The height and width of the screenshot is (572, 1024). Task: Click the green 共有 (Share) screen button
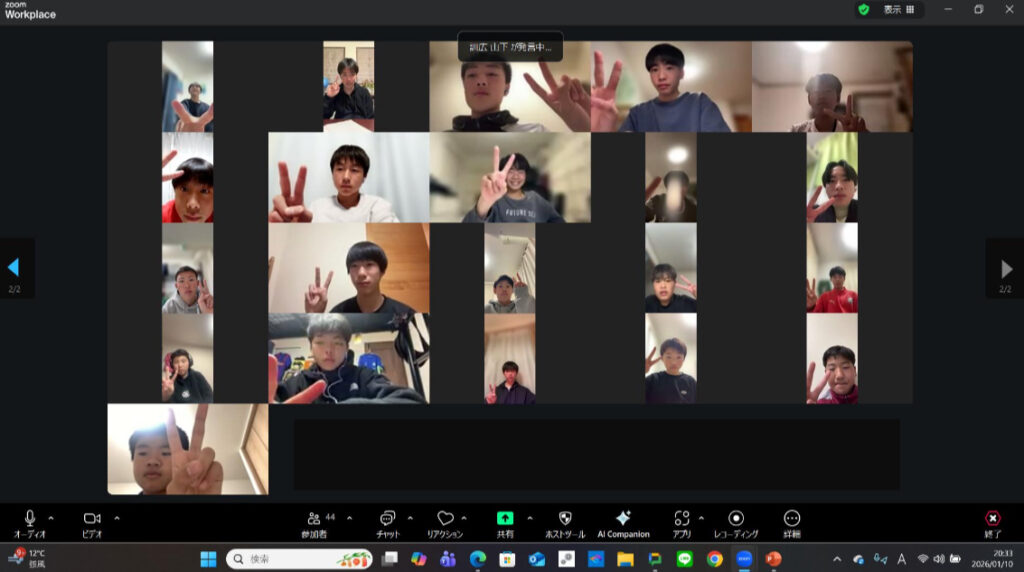tap(505, 519)
